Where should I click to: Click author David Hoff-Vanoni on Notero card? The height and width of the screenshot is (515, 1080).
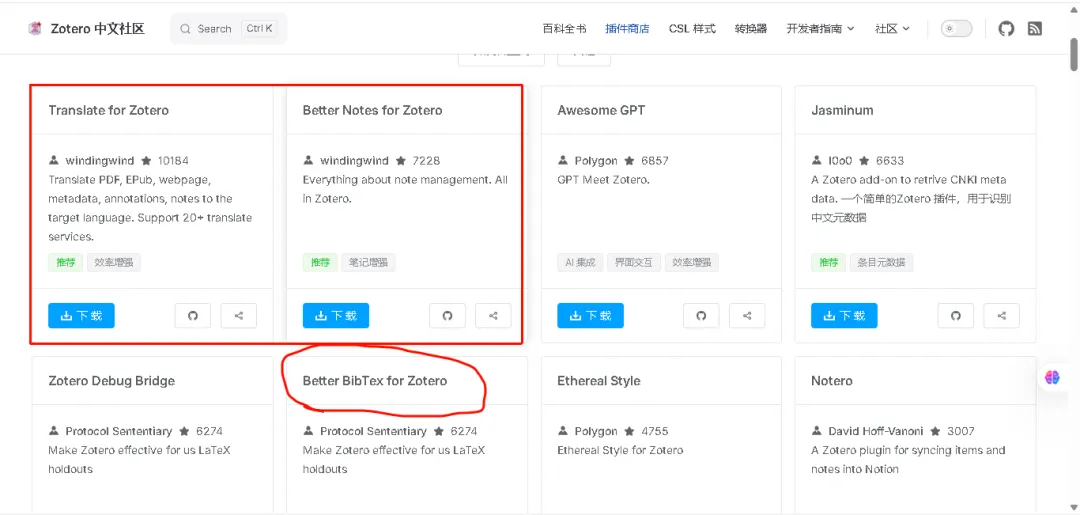tap(875, 431)
